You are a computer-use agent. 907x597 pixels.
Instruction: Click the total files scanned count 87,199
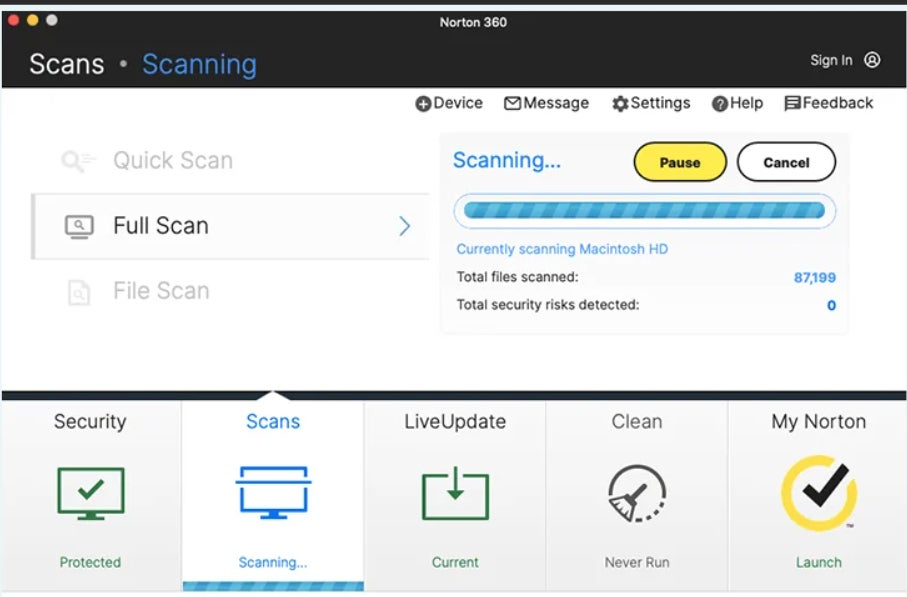(x=814, y=278)
